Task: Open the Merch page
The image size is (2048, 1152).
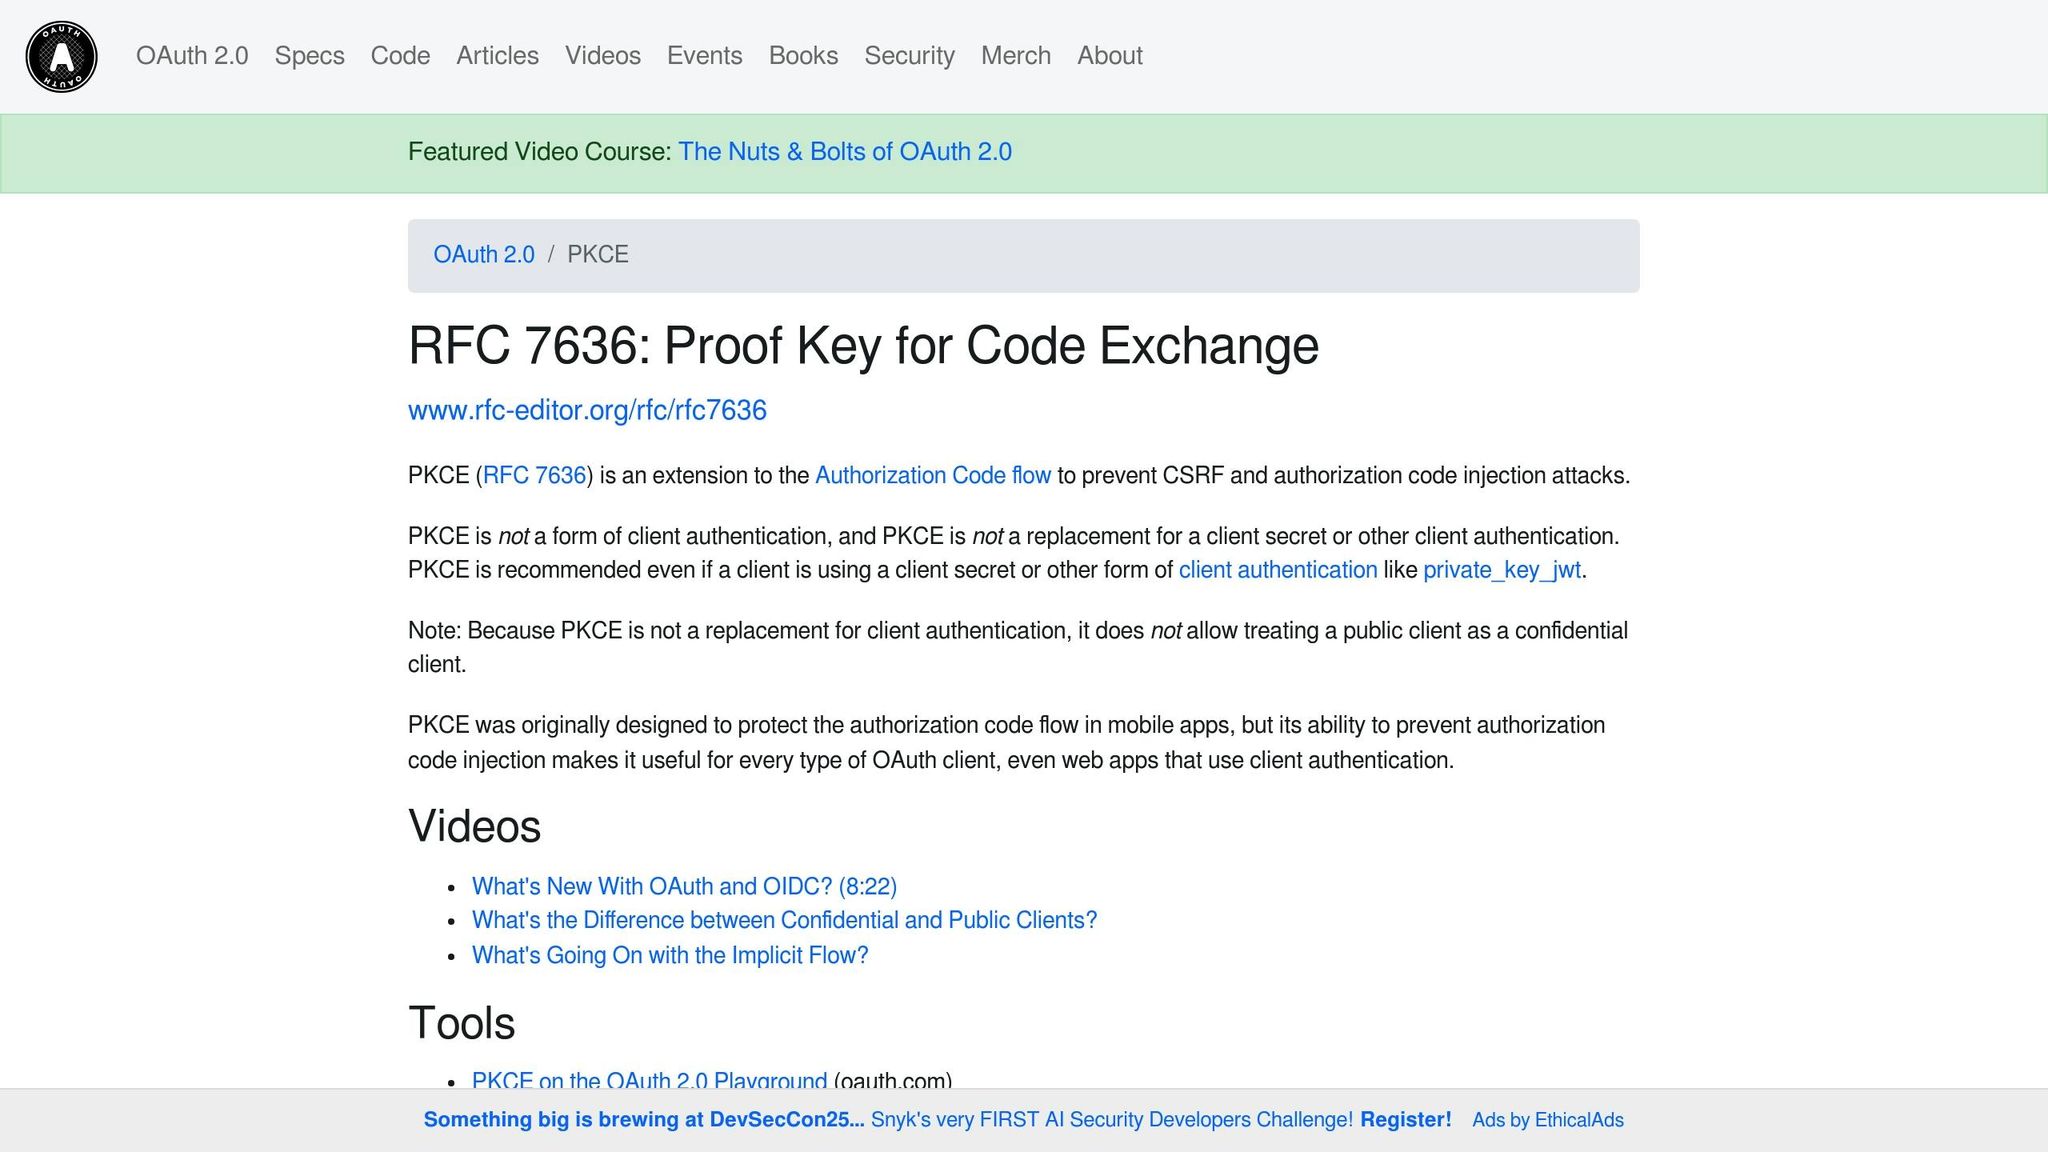Action: (x=1015, y=56)
